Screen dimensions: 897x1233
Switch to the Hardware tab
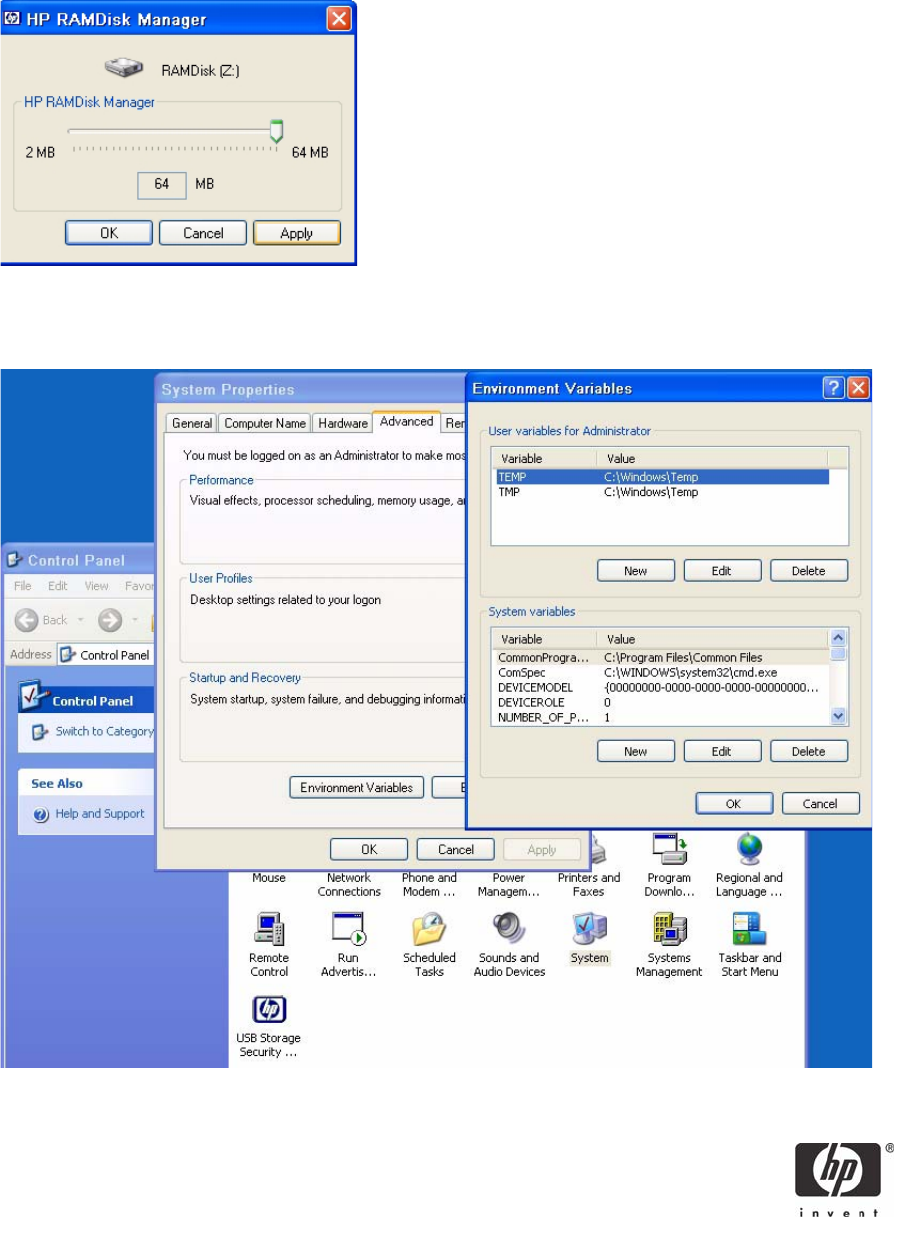[343, 423]
